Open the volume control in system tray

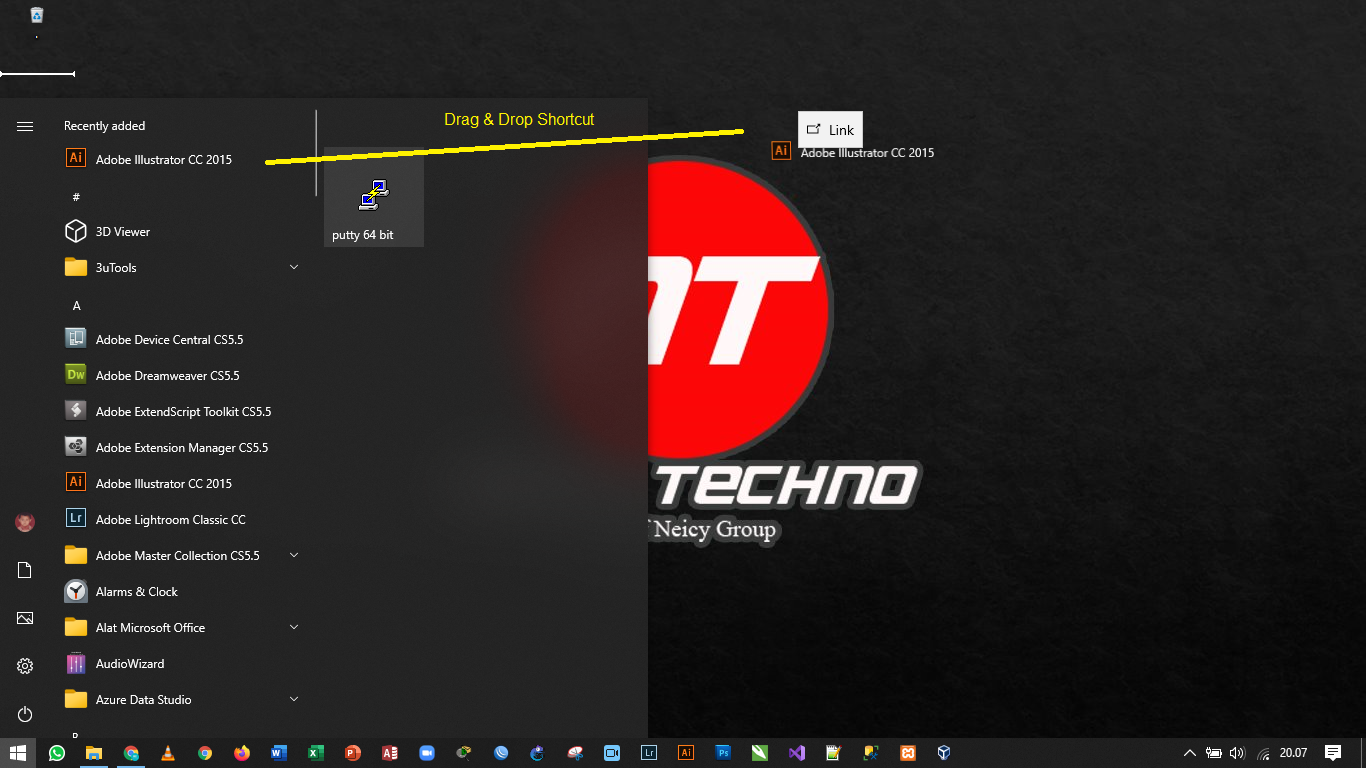point(1237,753)
